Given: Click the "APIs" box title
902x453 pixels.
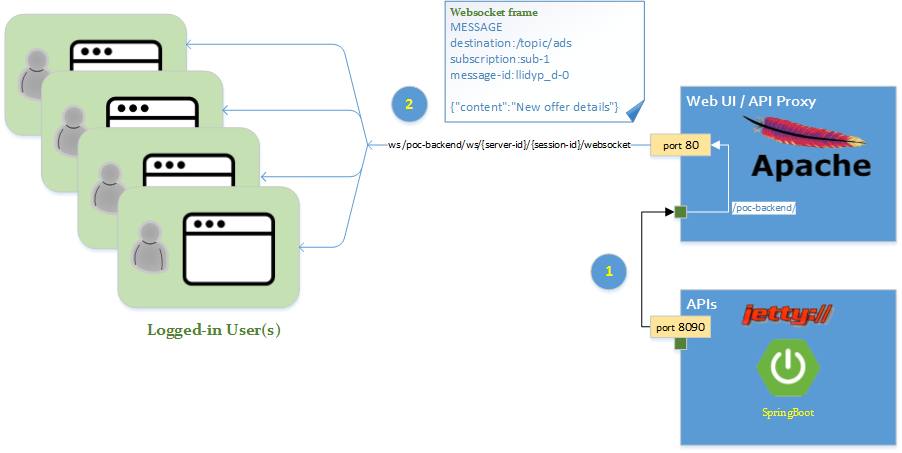Looking at the screenshot, I should [x=701, y=303].
